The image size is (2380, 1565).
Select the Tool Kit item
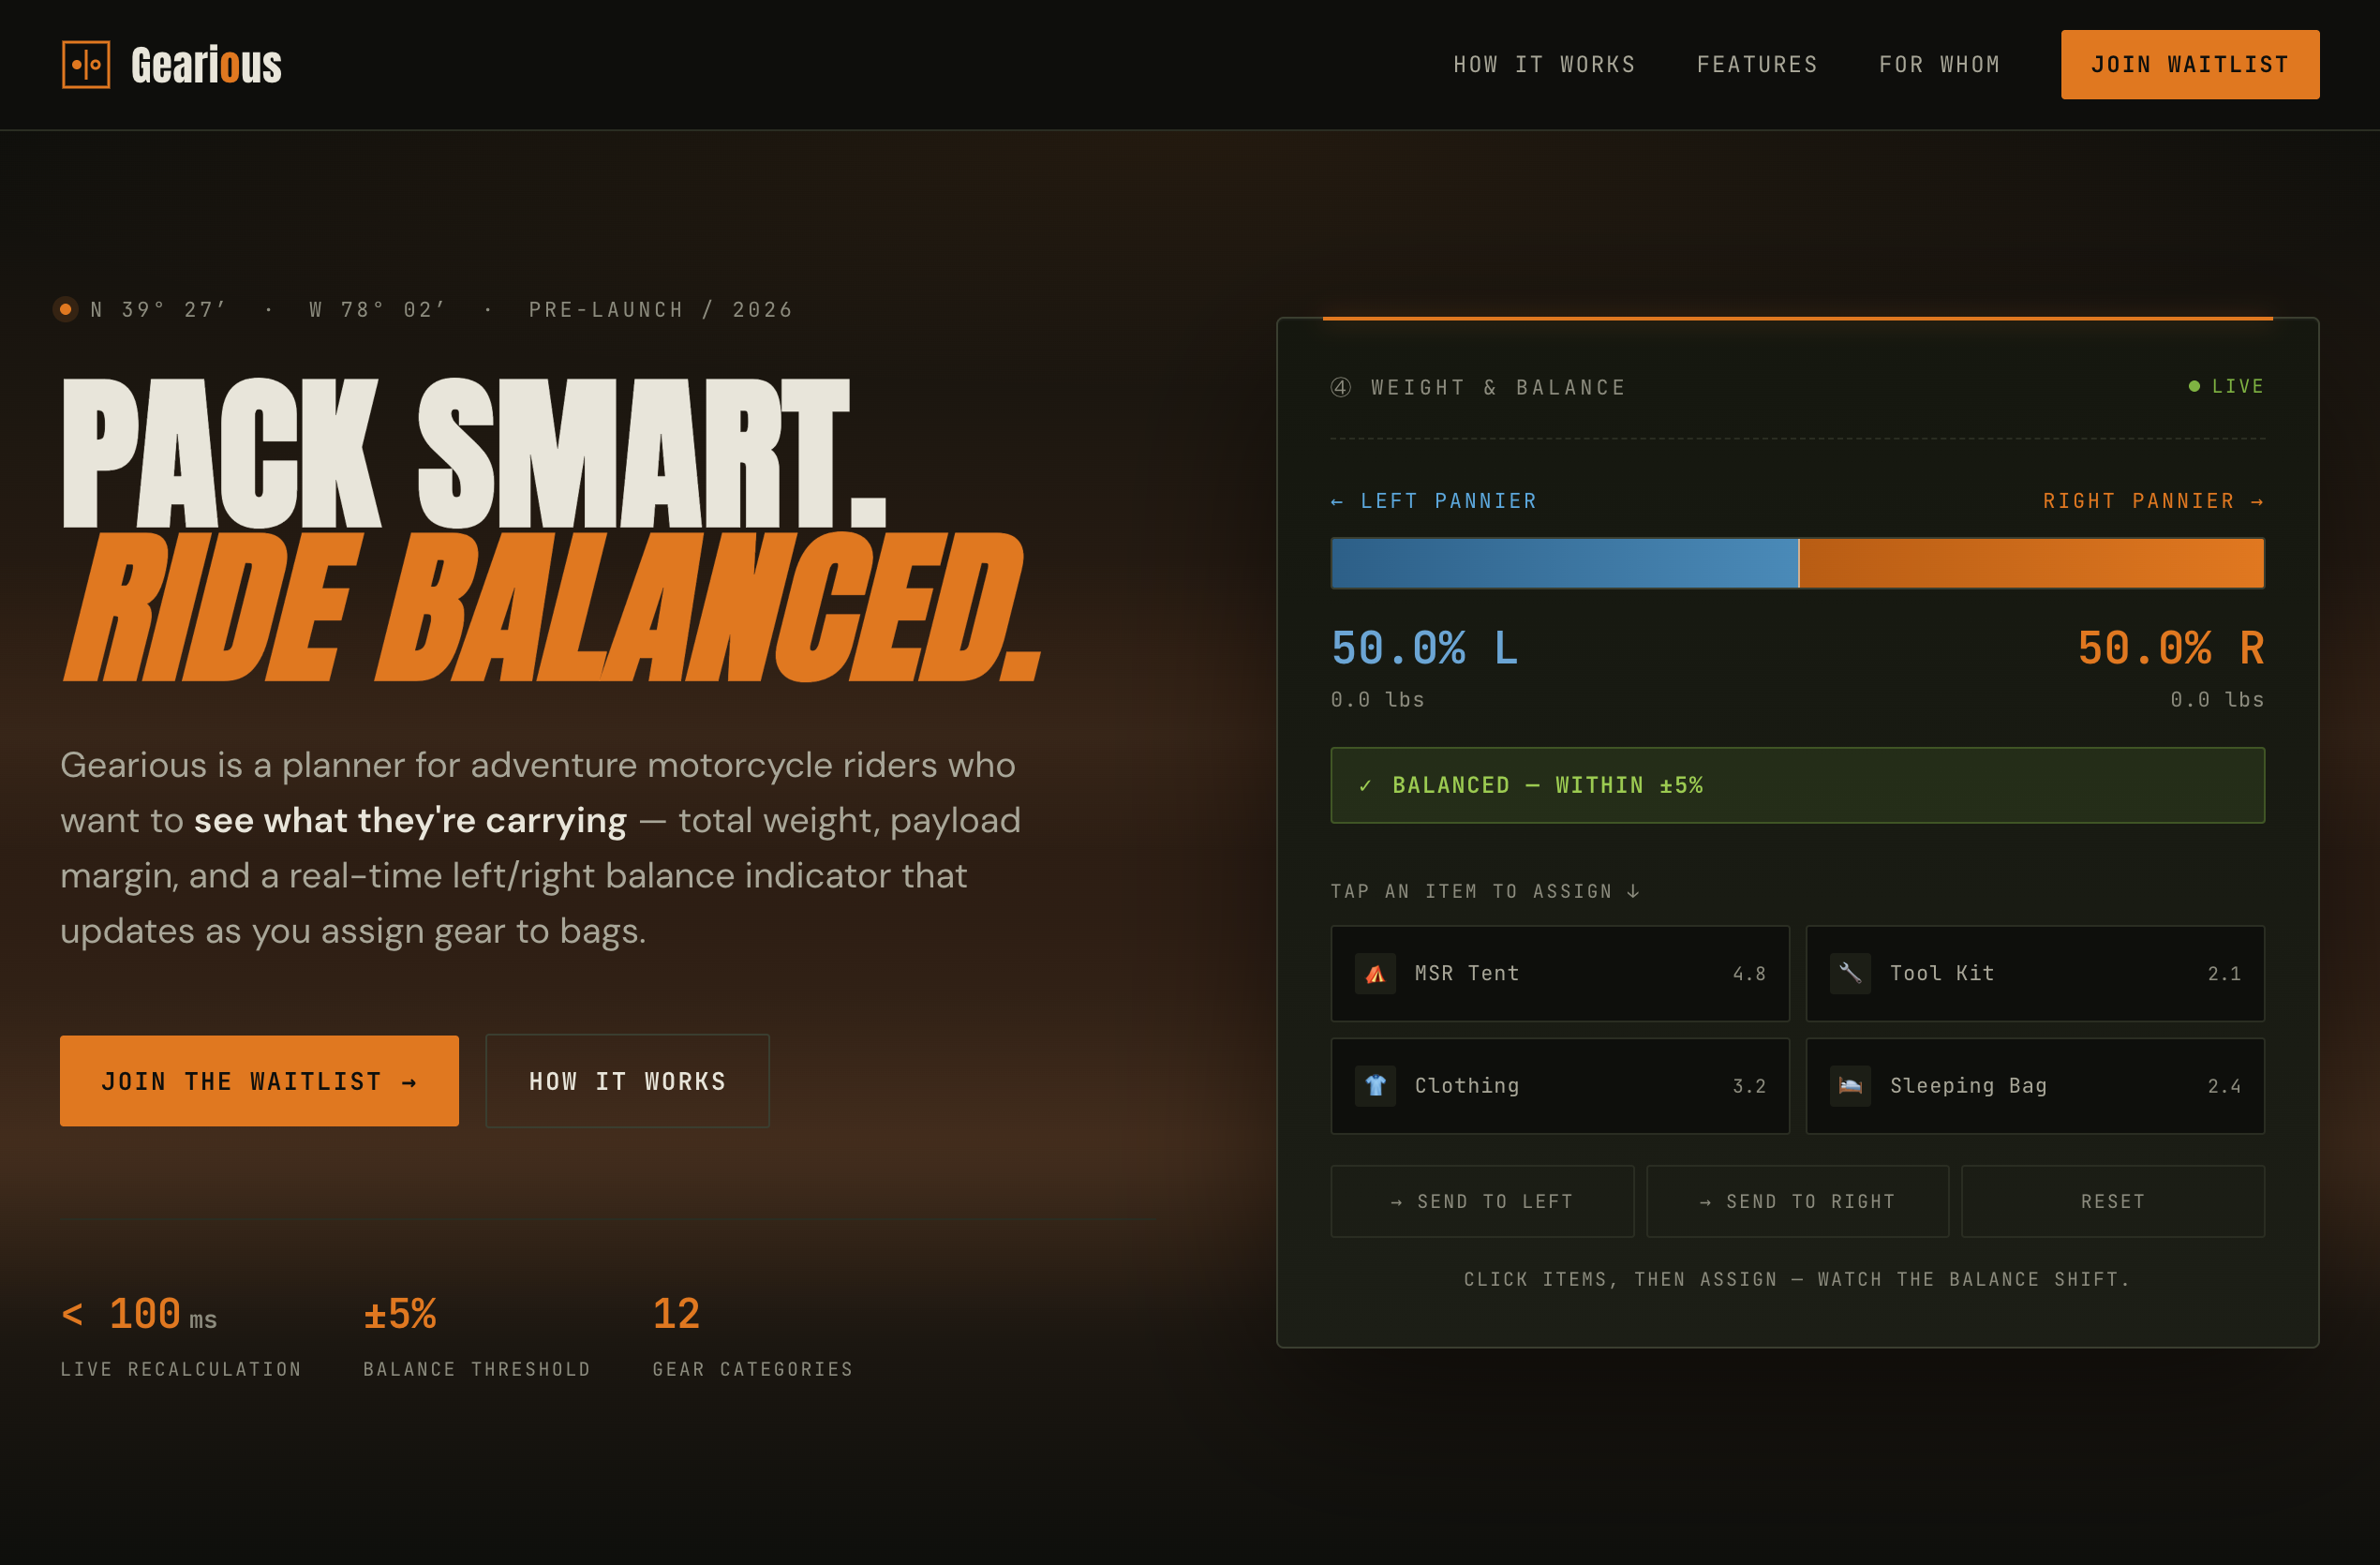[2035, 974]
